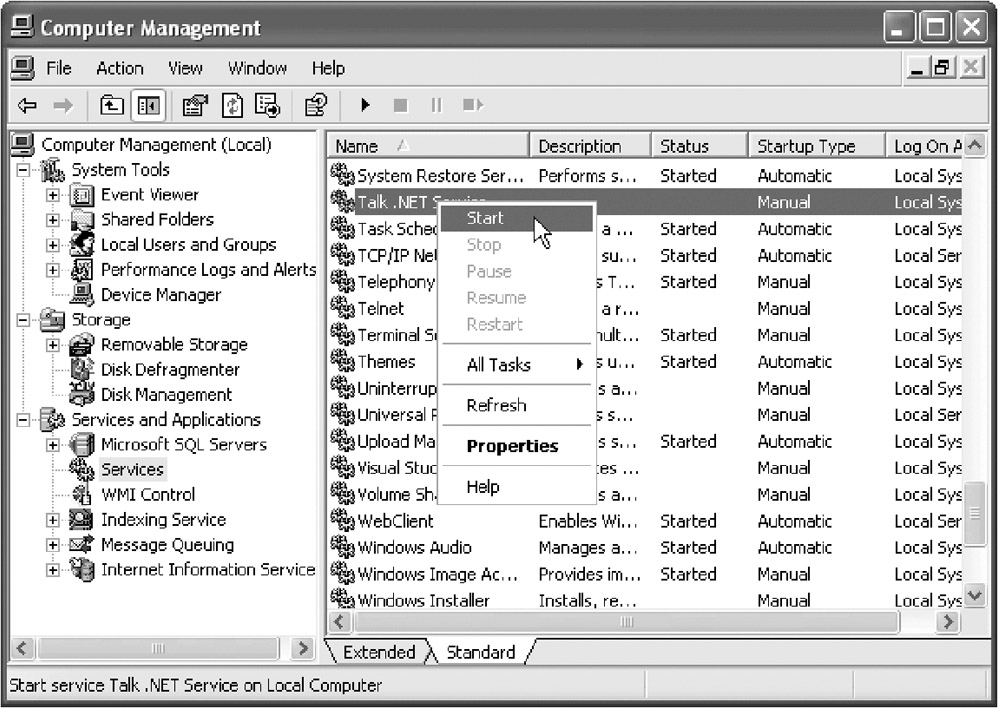
Task: Choose Start in the context menu
Action: (x=485, y=218)
